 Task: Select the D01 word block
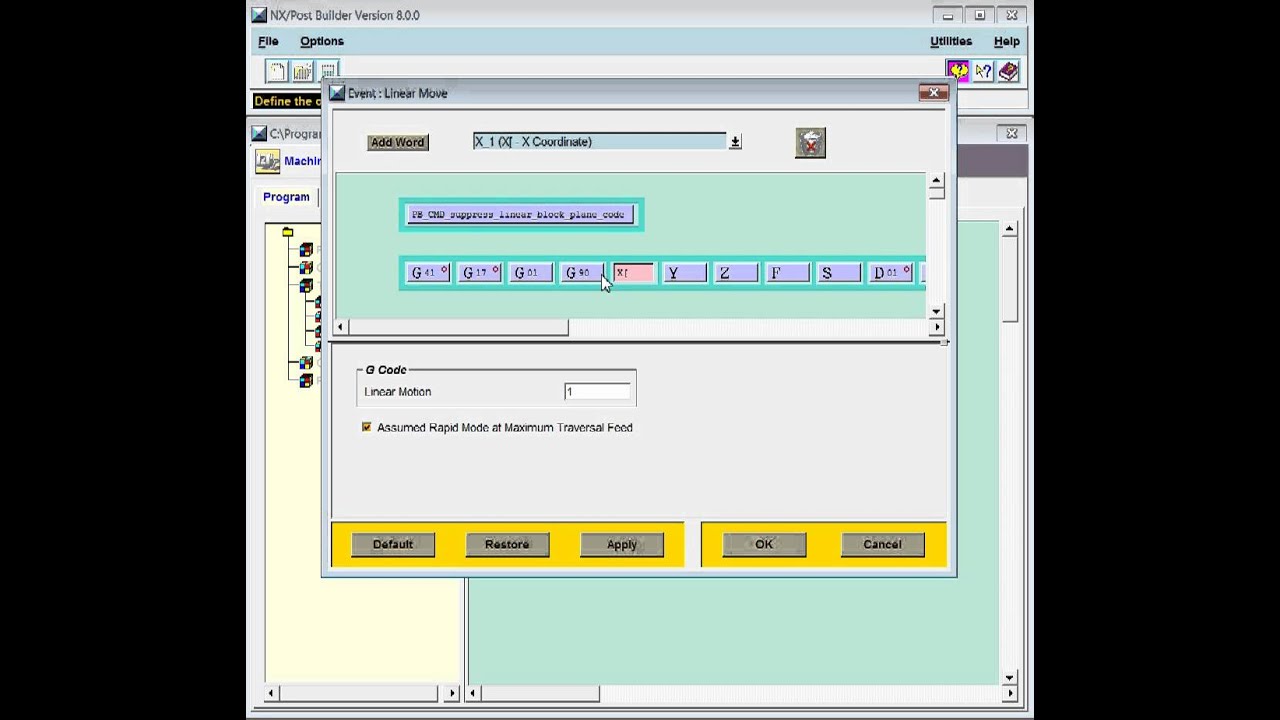coord(891,273)
